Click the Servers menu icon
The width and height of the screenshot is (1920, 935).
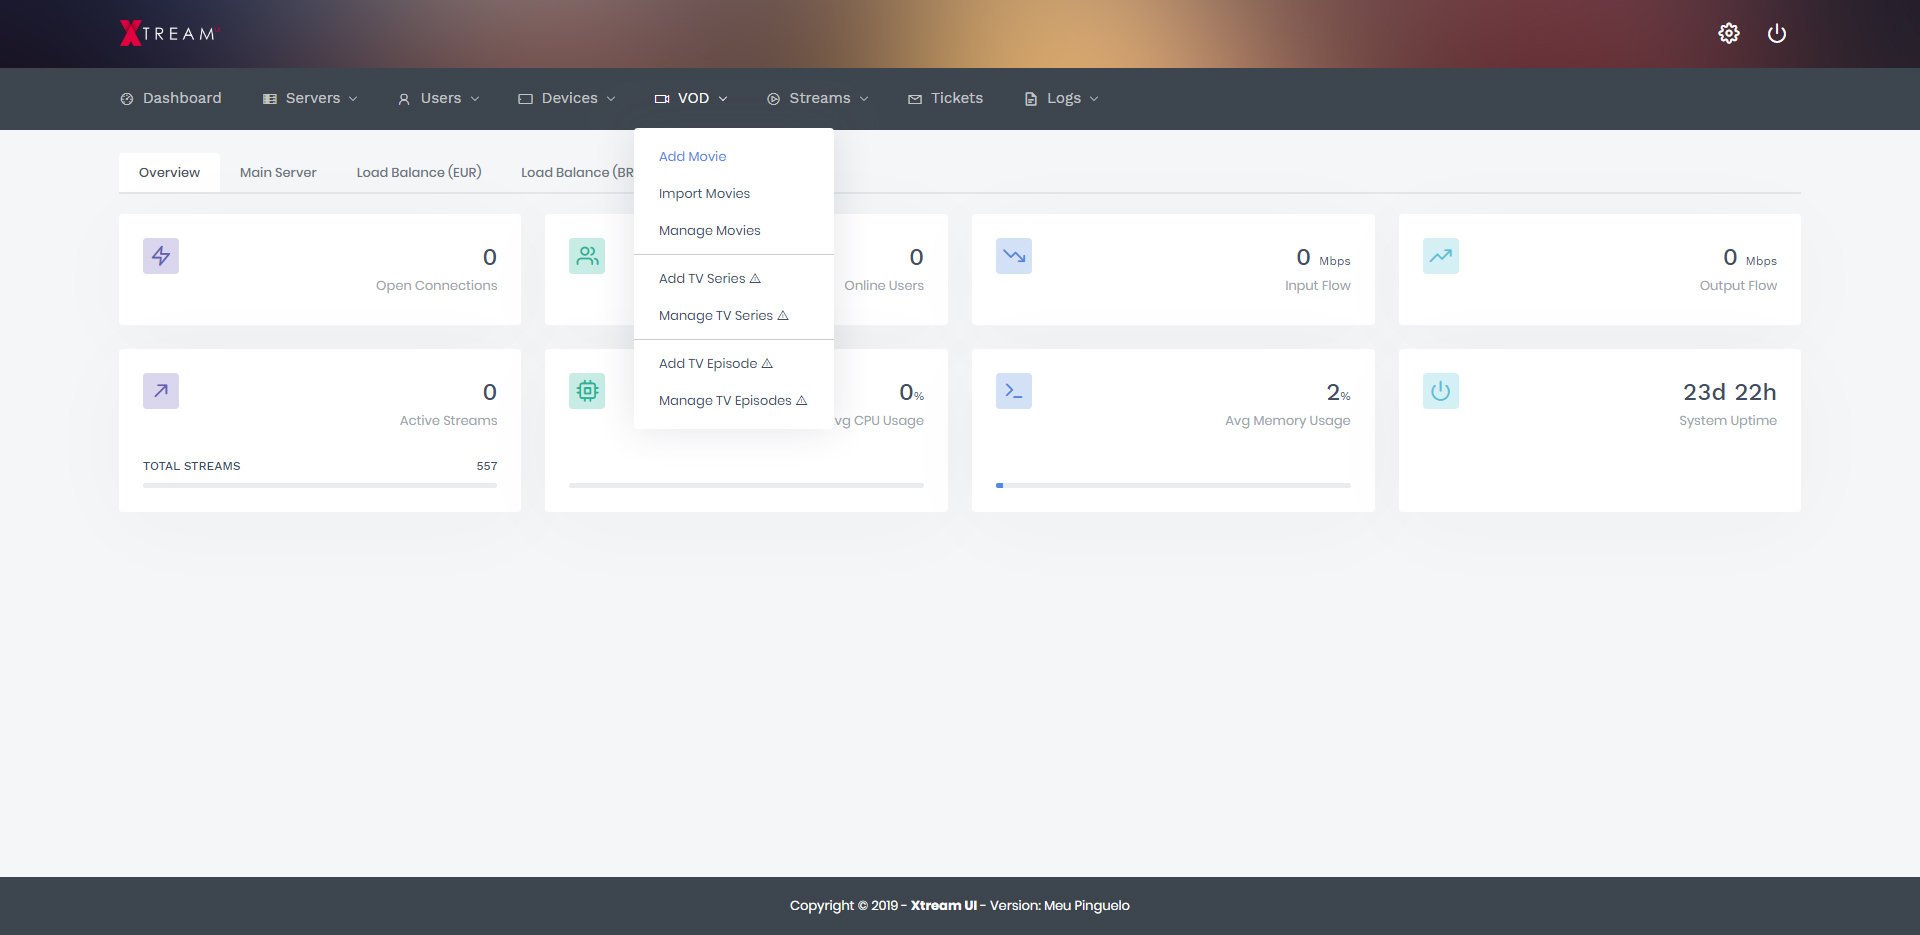(x=269, y=99)
